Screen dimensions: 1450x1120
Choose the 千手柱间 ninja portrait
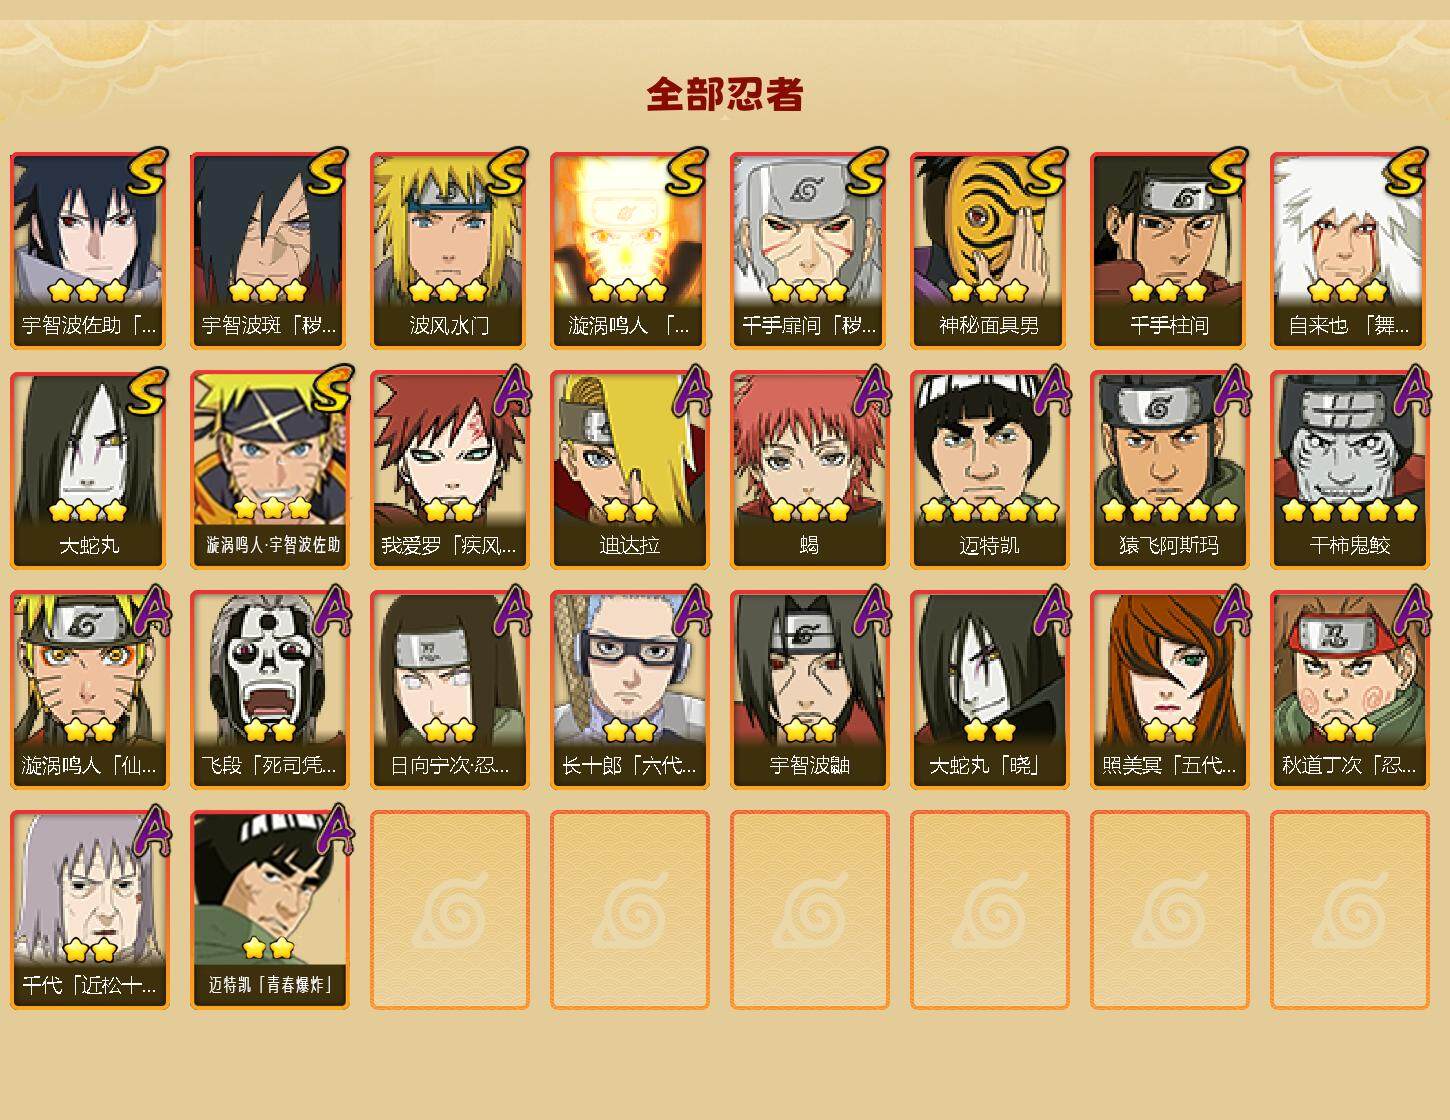pos(1169,250)
